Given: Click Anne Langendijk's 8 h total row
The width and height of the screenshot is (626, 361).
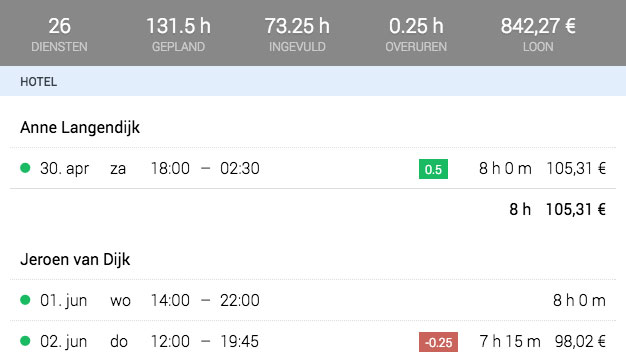Looking at the screenshot, I should pos(313,209).
